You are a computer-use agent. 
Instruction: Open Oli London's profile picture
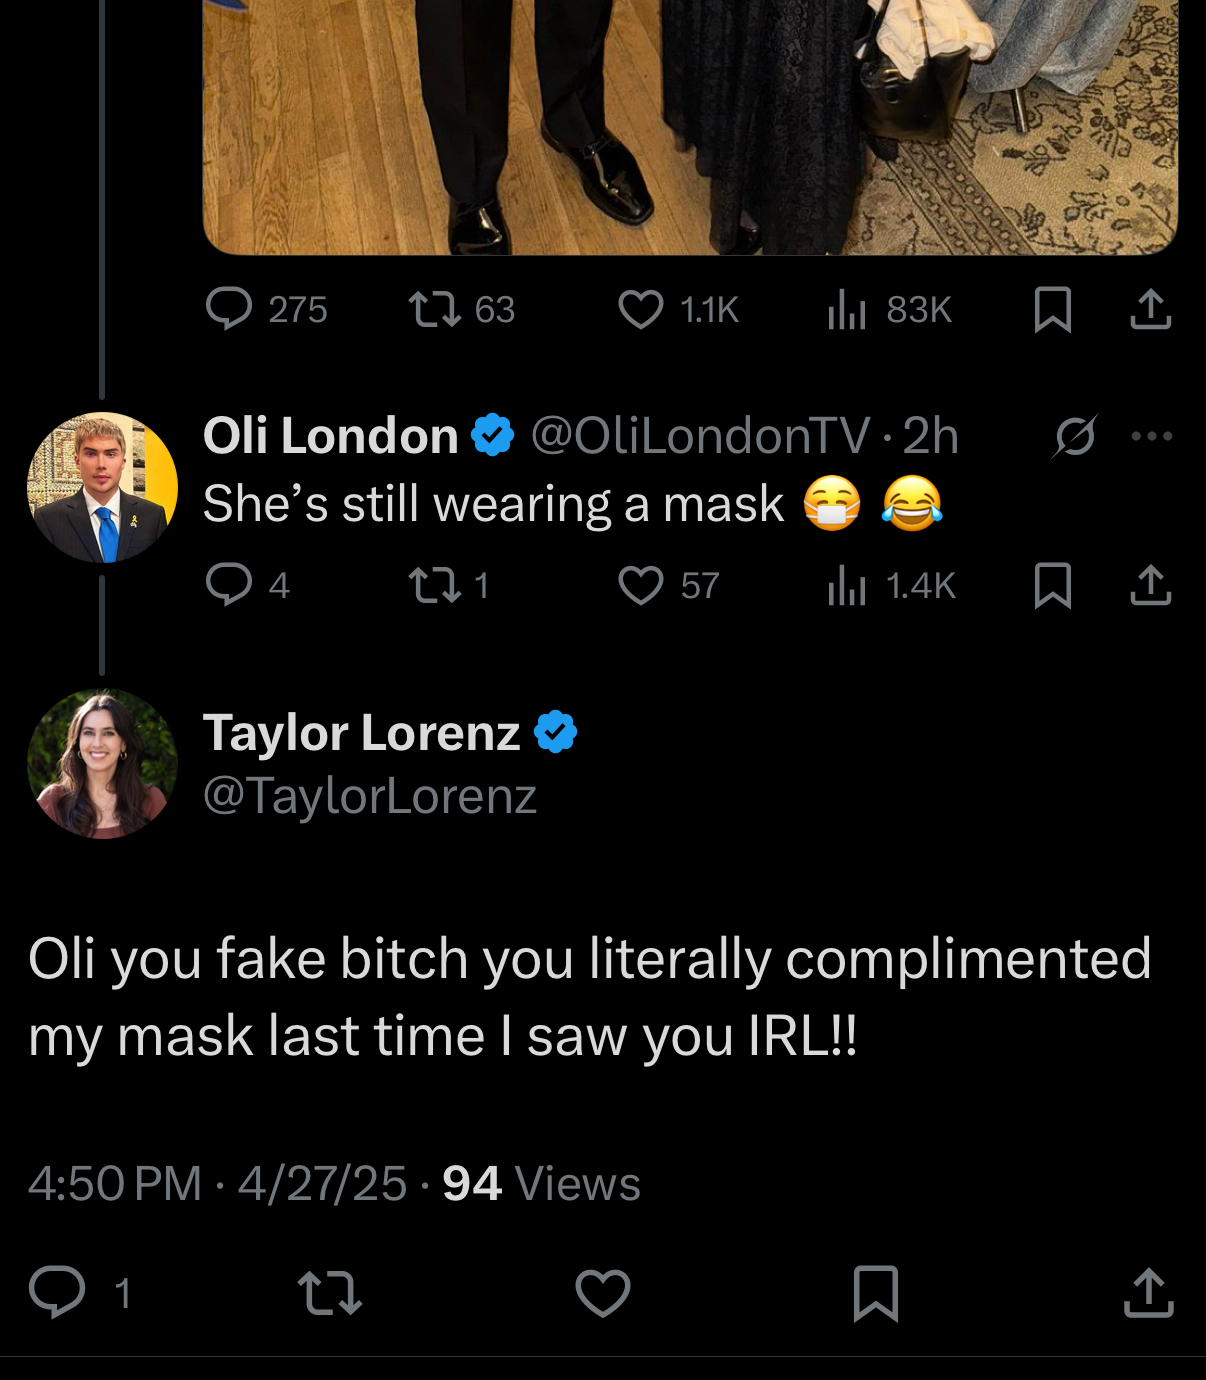102,487
